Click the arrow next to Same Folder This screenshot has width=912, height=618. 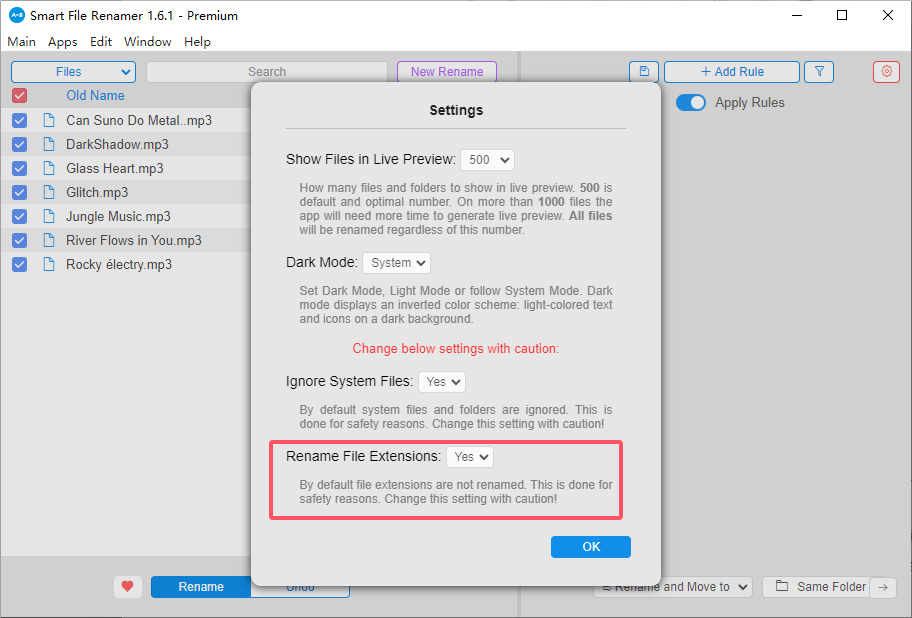883,587
